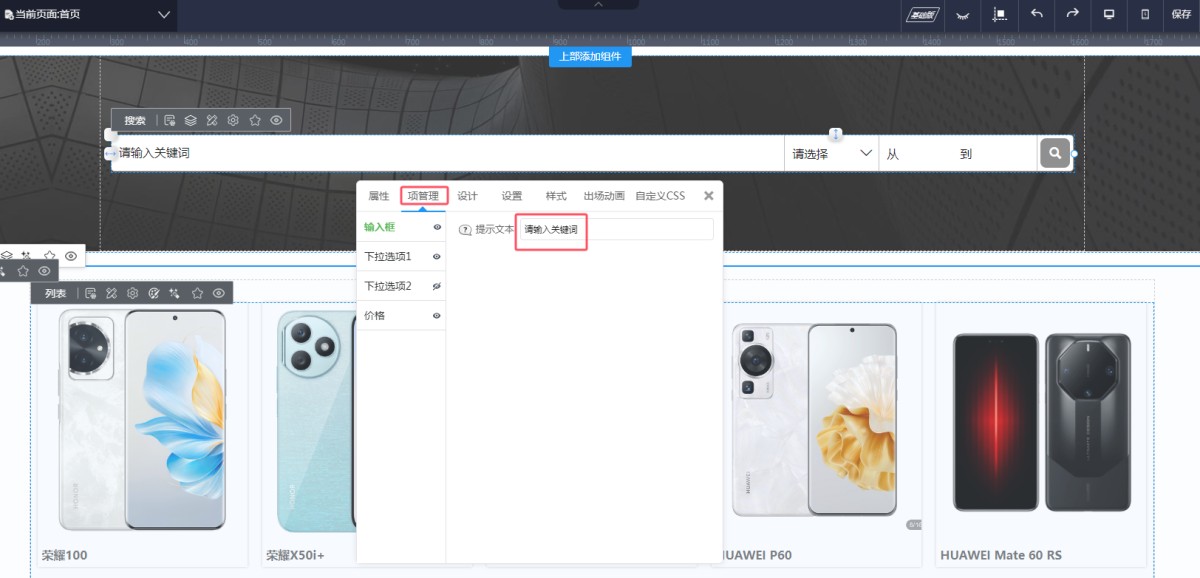Click the 提示文本 help question icon
The height and width of the screenshot is (578, 1200).
tap(464, 230)
